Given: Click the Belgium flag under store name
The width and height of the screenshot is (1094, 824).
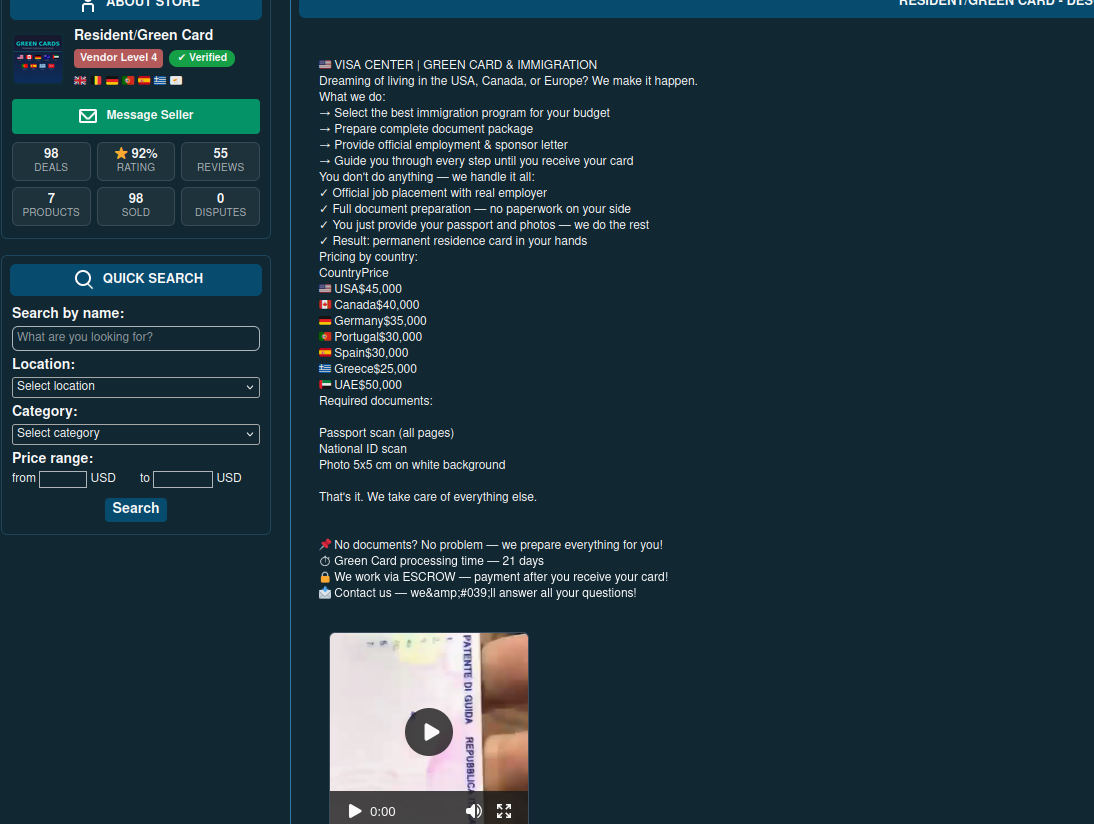Looking at the screenshot, I should [97, 80].
